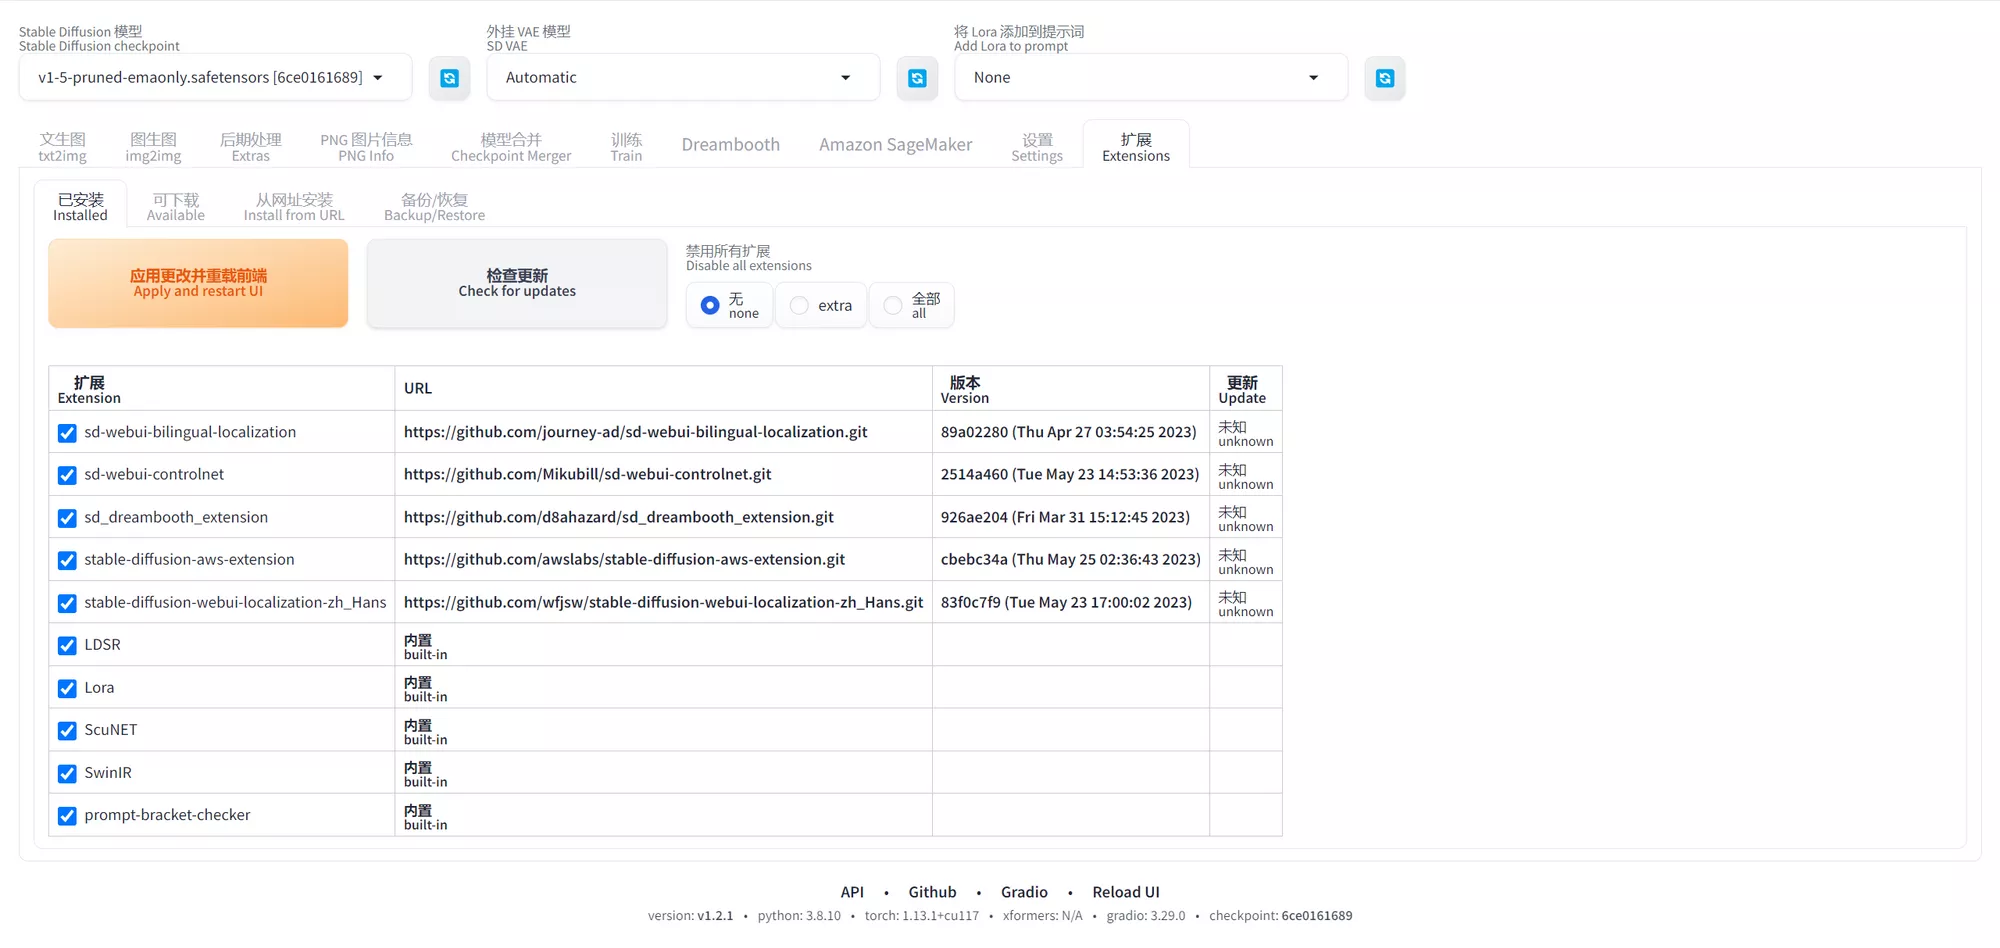Open the Amazon SageMaker tab

point(896,145)
